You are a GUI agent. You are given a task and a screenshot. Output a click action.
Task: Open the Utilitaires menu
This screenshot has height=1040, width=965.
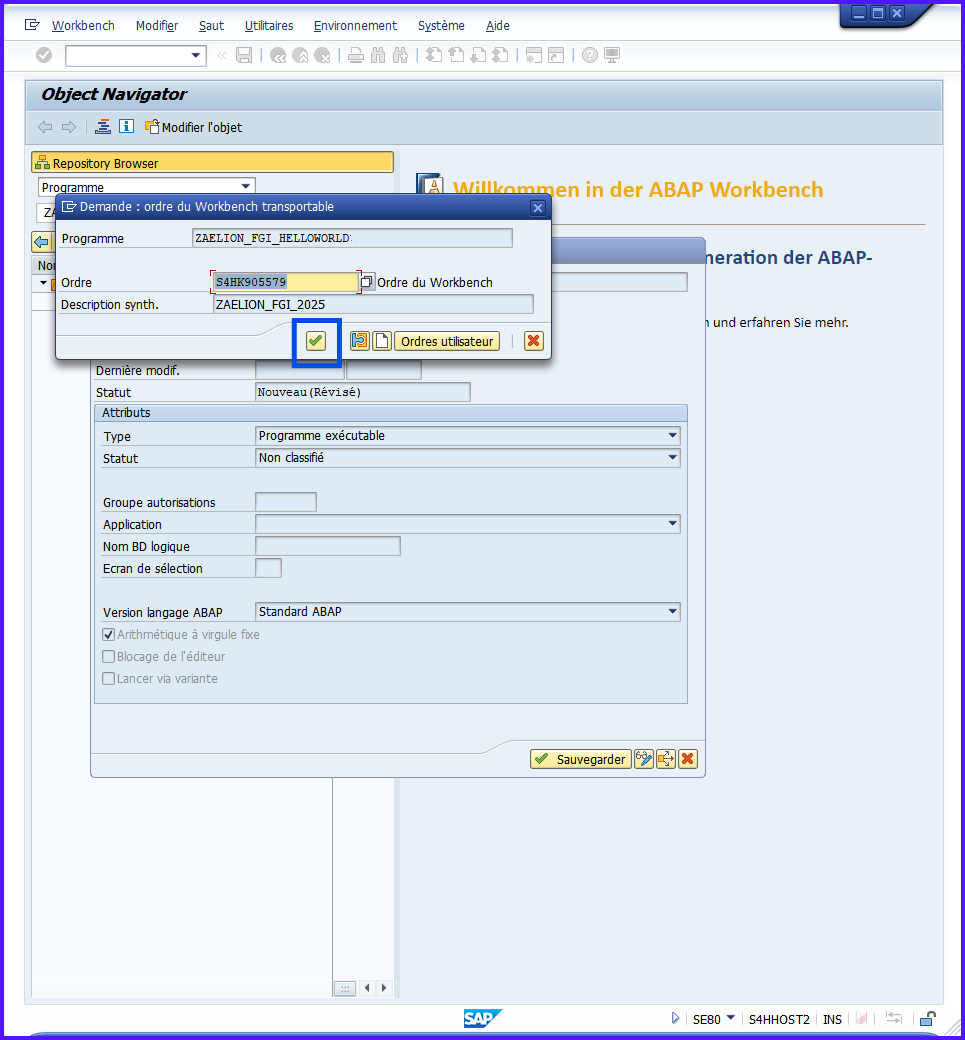(269, 26)
